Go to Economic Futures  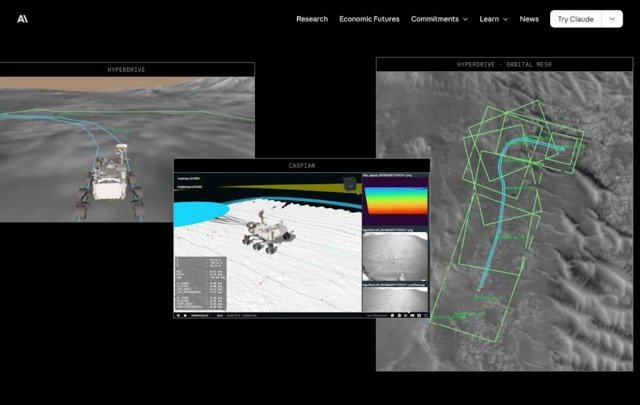(x=369, y=19)
